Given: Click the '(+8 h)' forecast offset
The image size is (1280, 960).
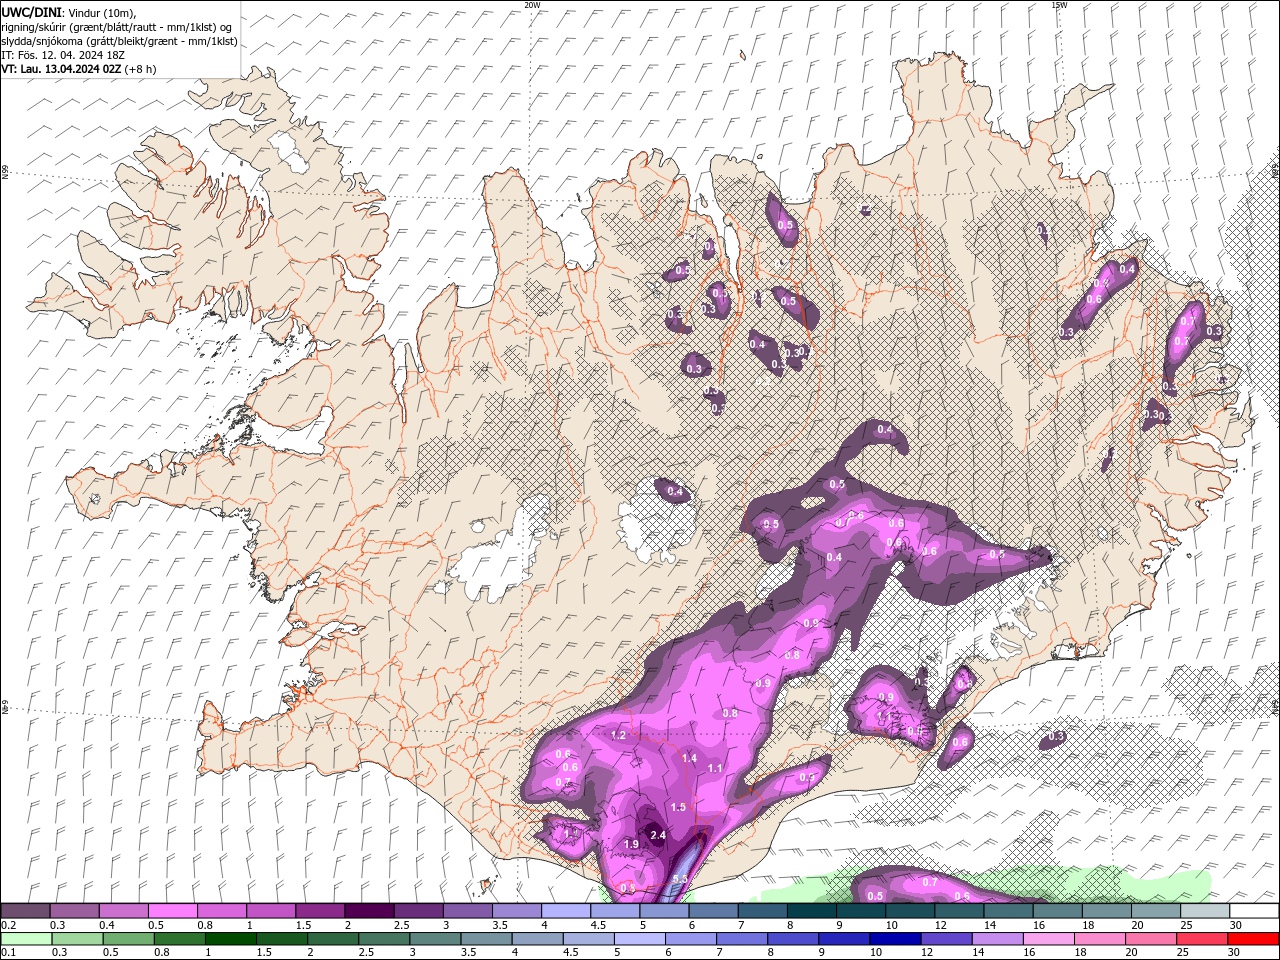Looking at the screenshot, I should (141, 69).
